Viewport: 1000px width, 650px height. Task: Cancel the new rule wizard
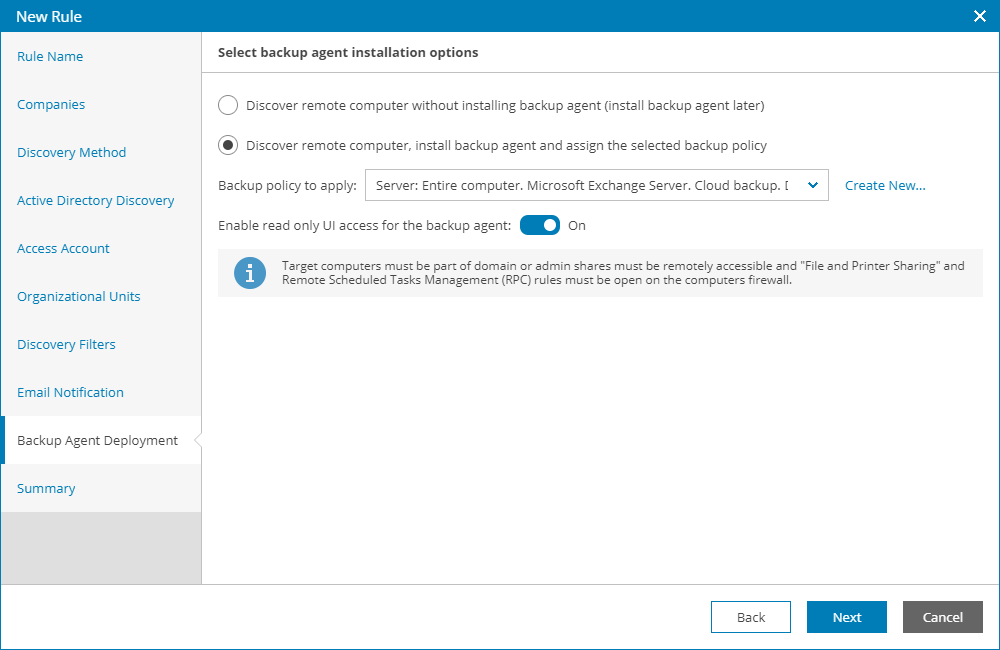tap(943, 617)
